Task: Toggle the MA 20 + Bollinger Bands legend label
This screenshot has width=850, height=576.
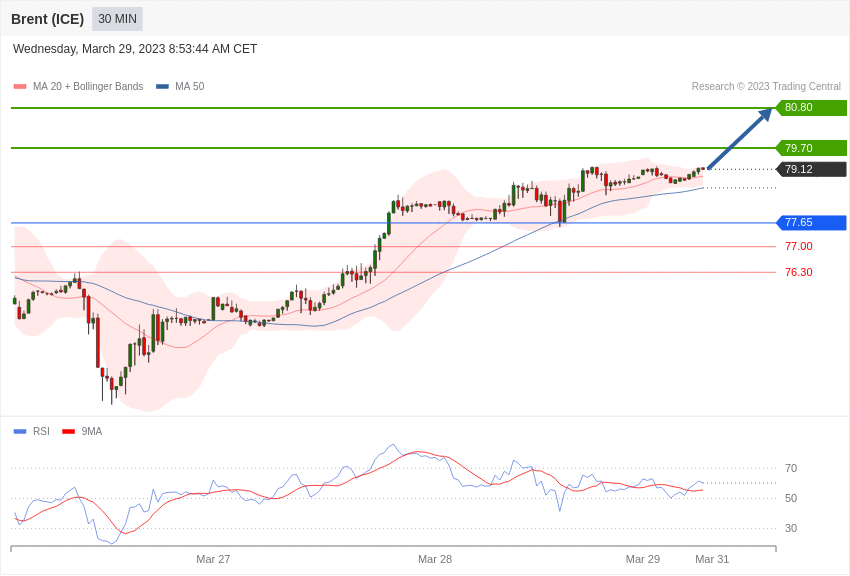Action: (x=88, y=87)
